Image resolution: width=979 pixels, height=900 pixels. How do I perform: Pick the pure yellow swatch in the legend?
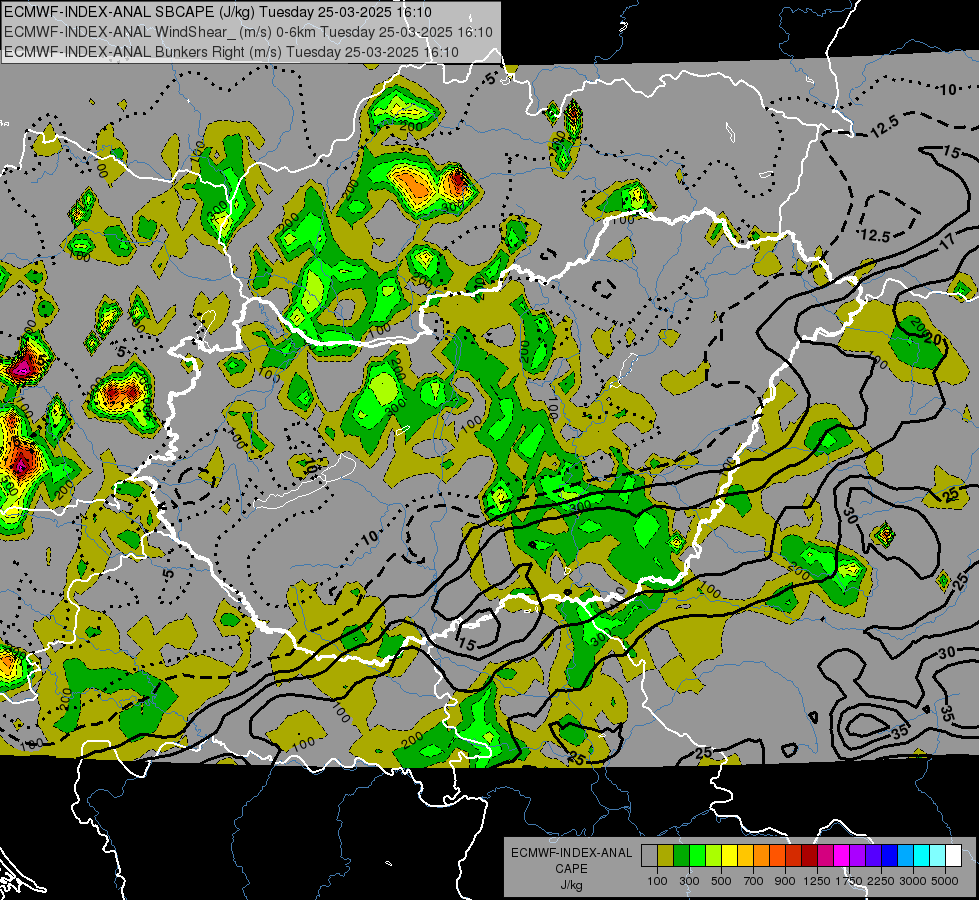click(x=730, y=856)
